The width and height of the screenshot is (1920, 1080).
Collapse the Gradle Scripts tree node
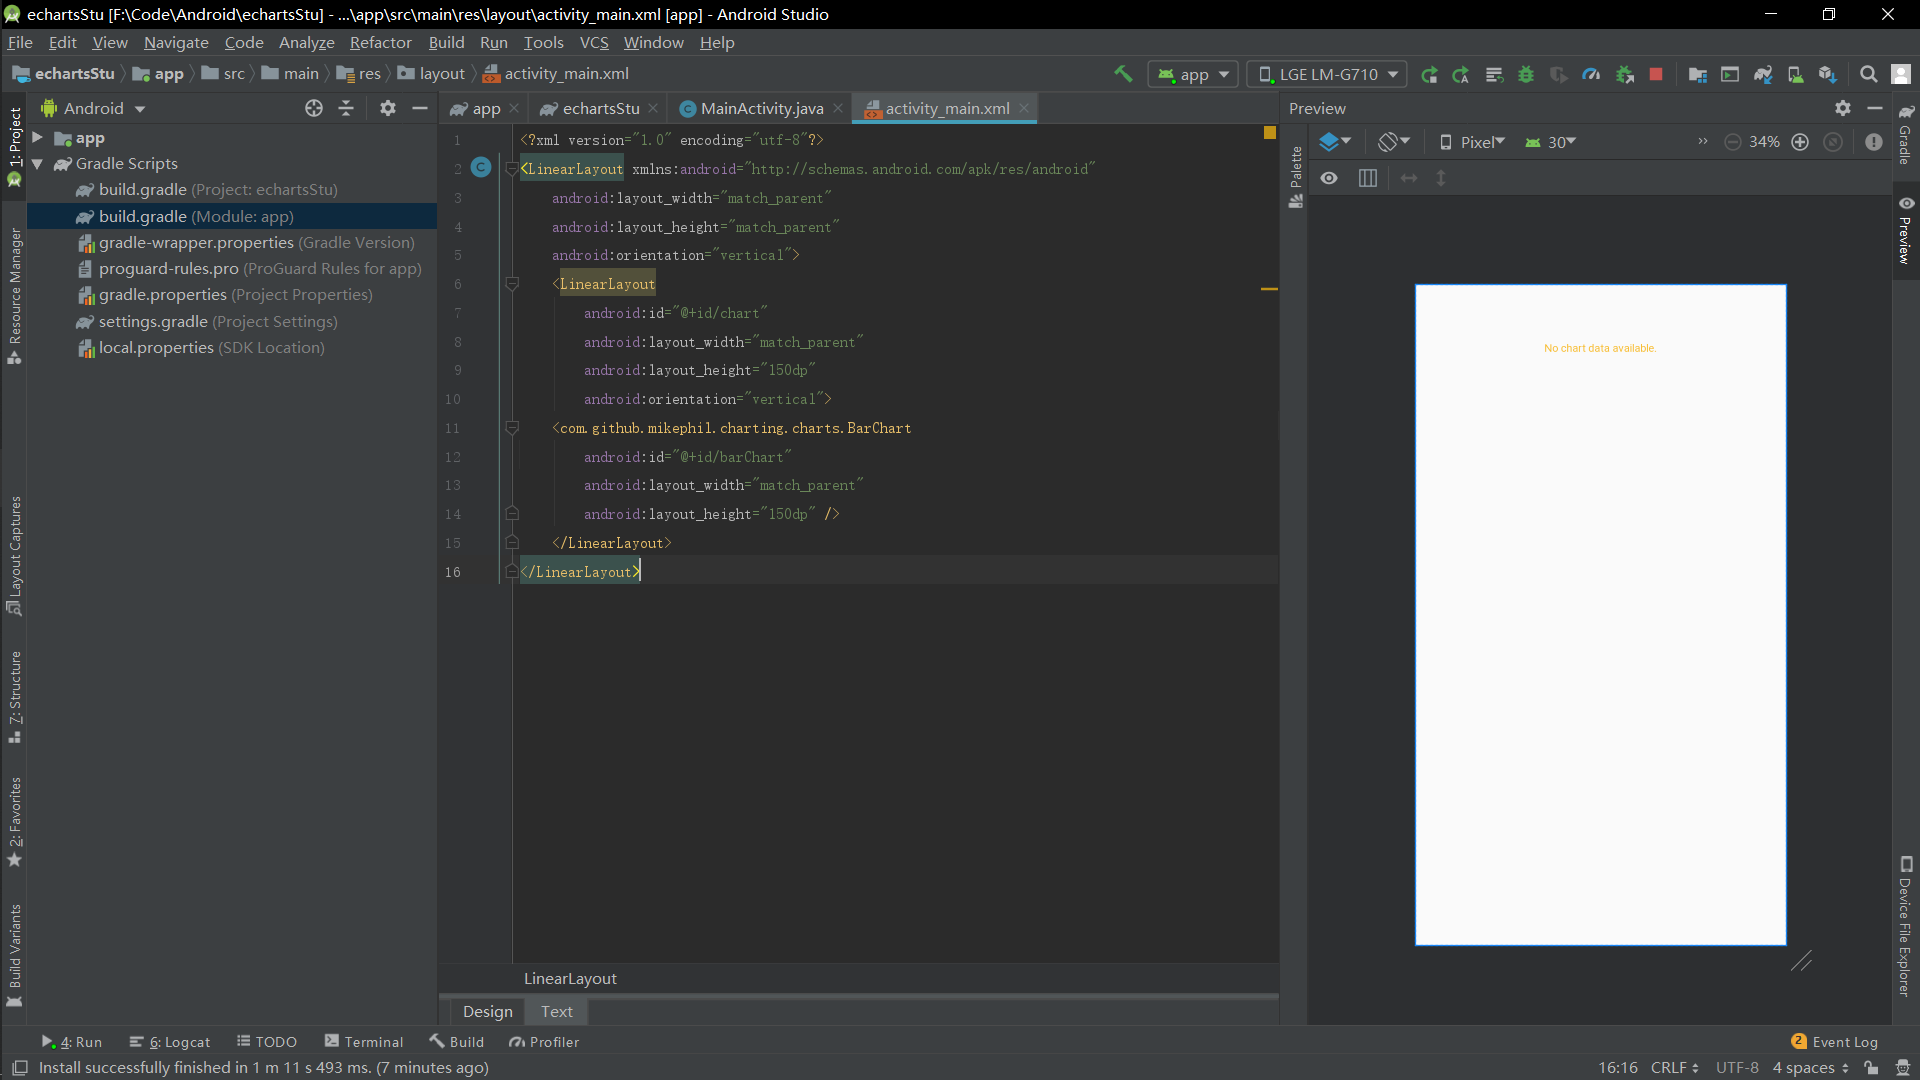37,164
